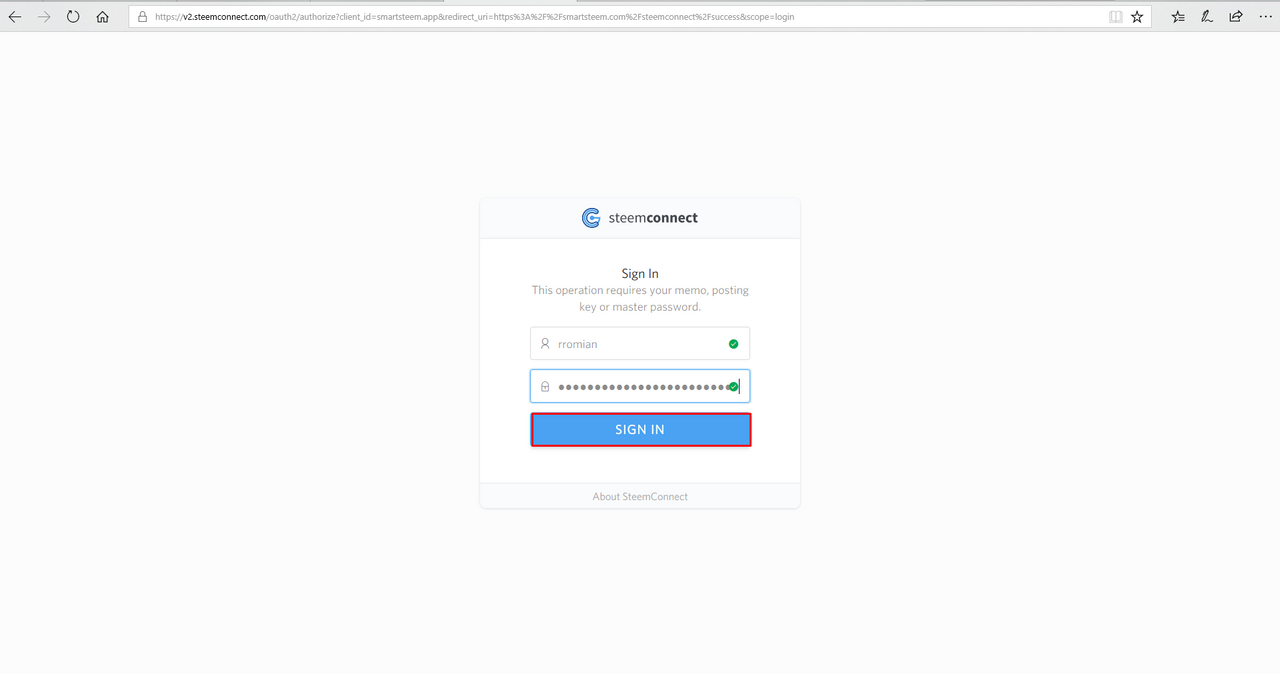The image size is (1280, 674).
Task: Click the steemconnect logo
Action: pos(640,218)
